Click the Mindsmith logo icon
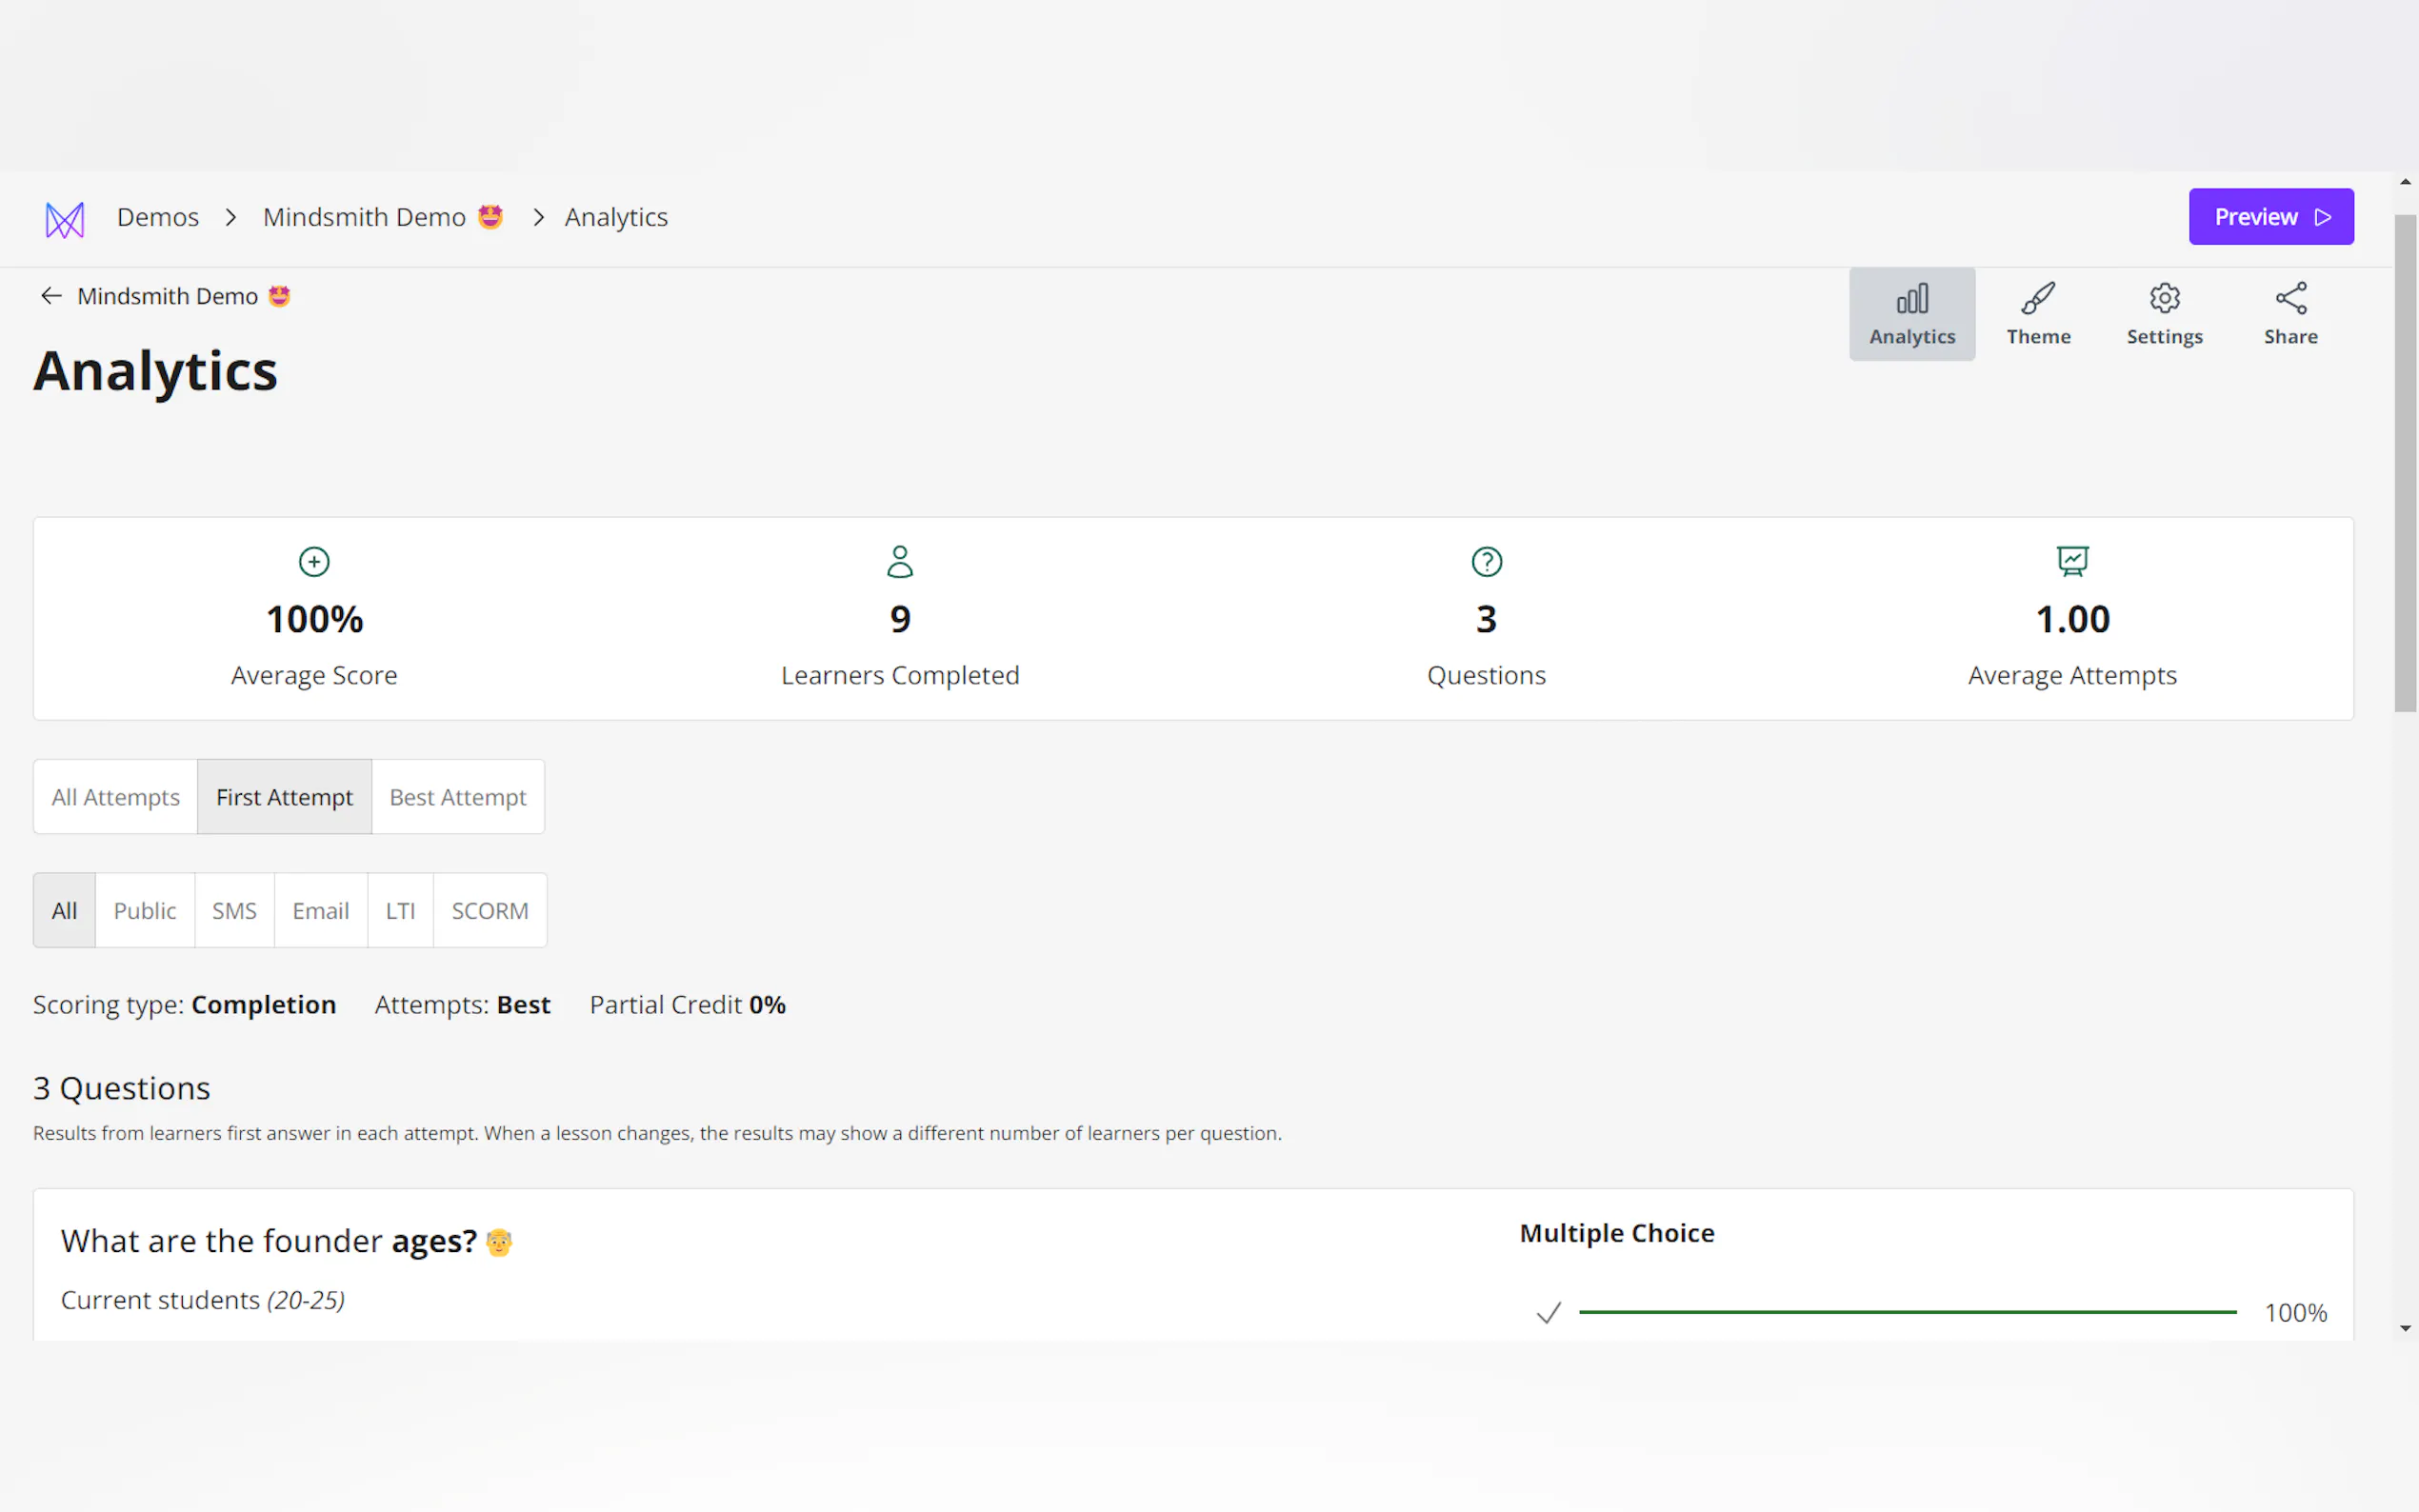The image size is (2419, 1512). pos(65,219)
